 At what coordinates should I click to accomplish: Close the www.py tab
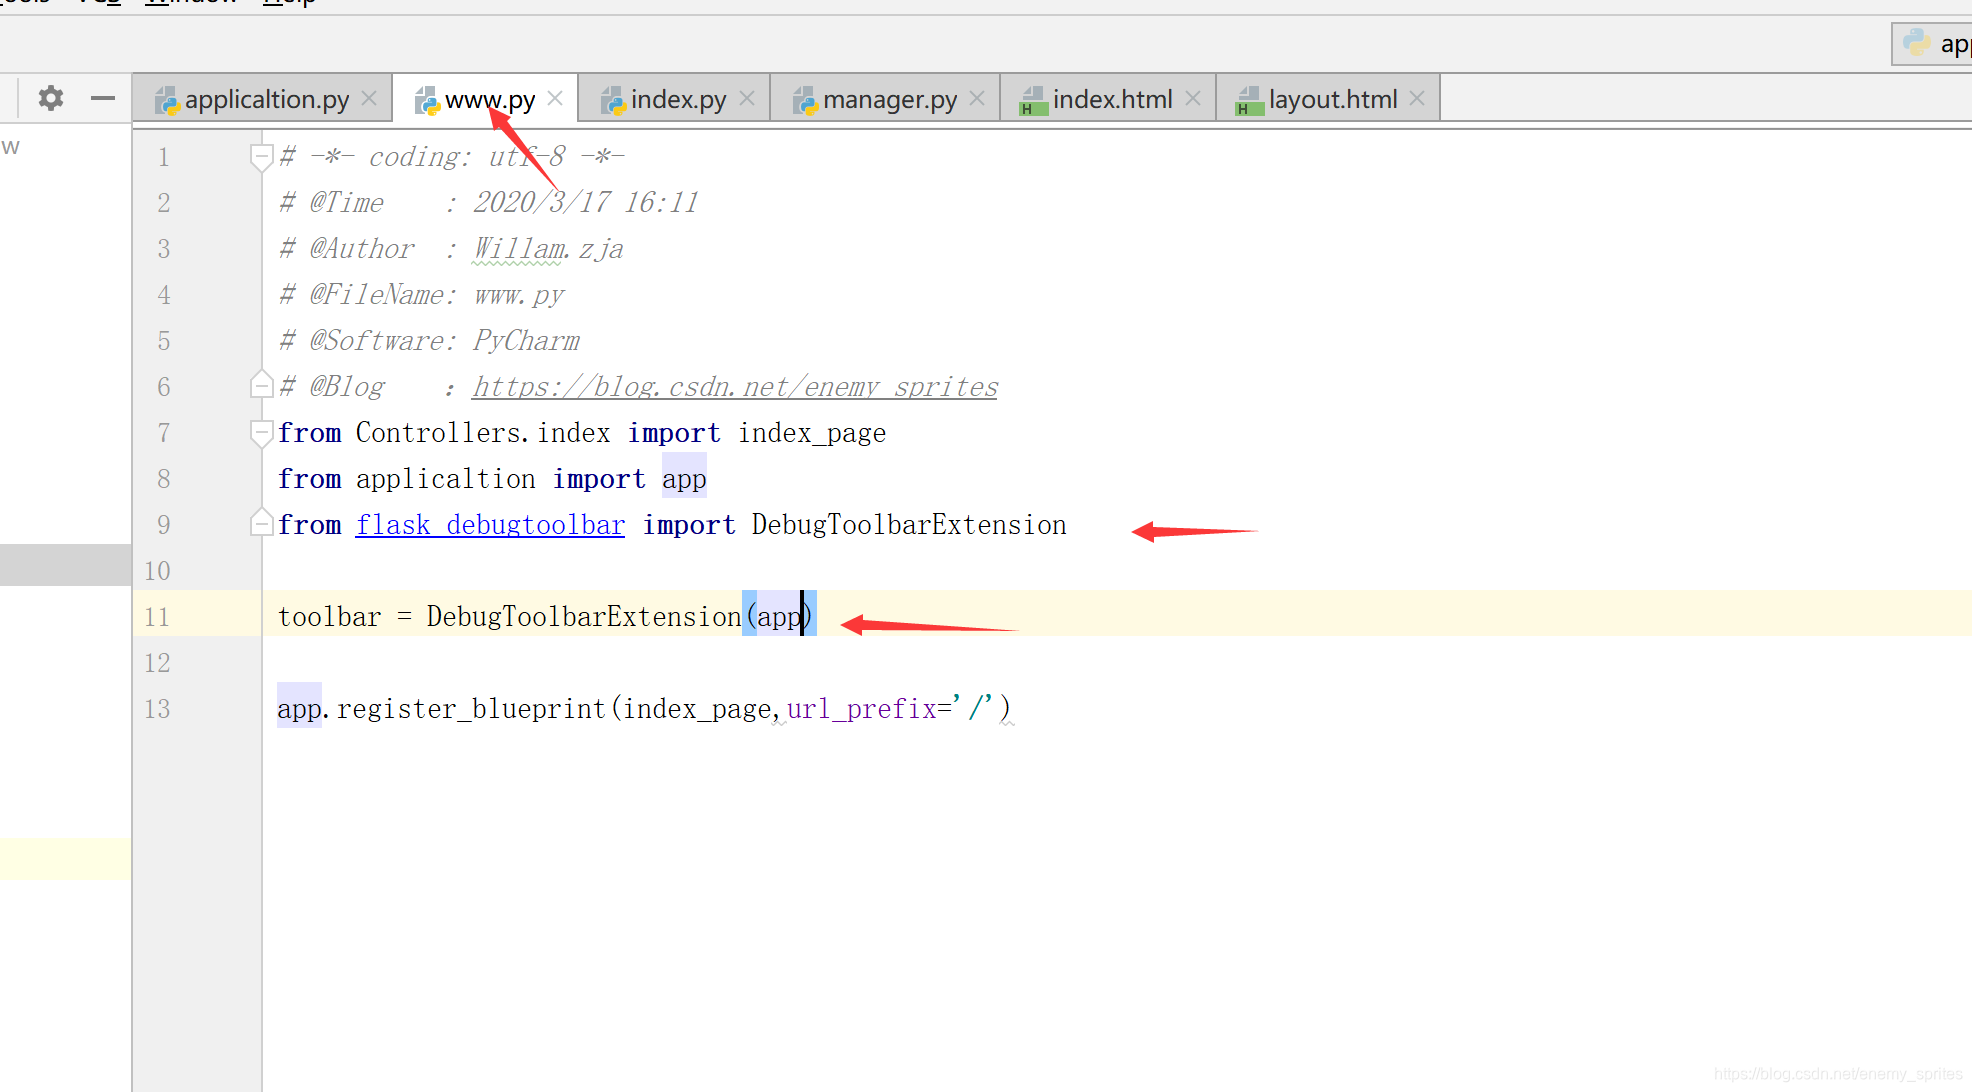[x=556, y=99]
